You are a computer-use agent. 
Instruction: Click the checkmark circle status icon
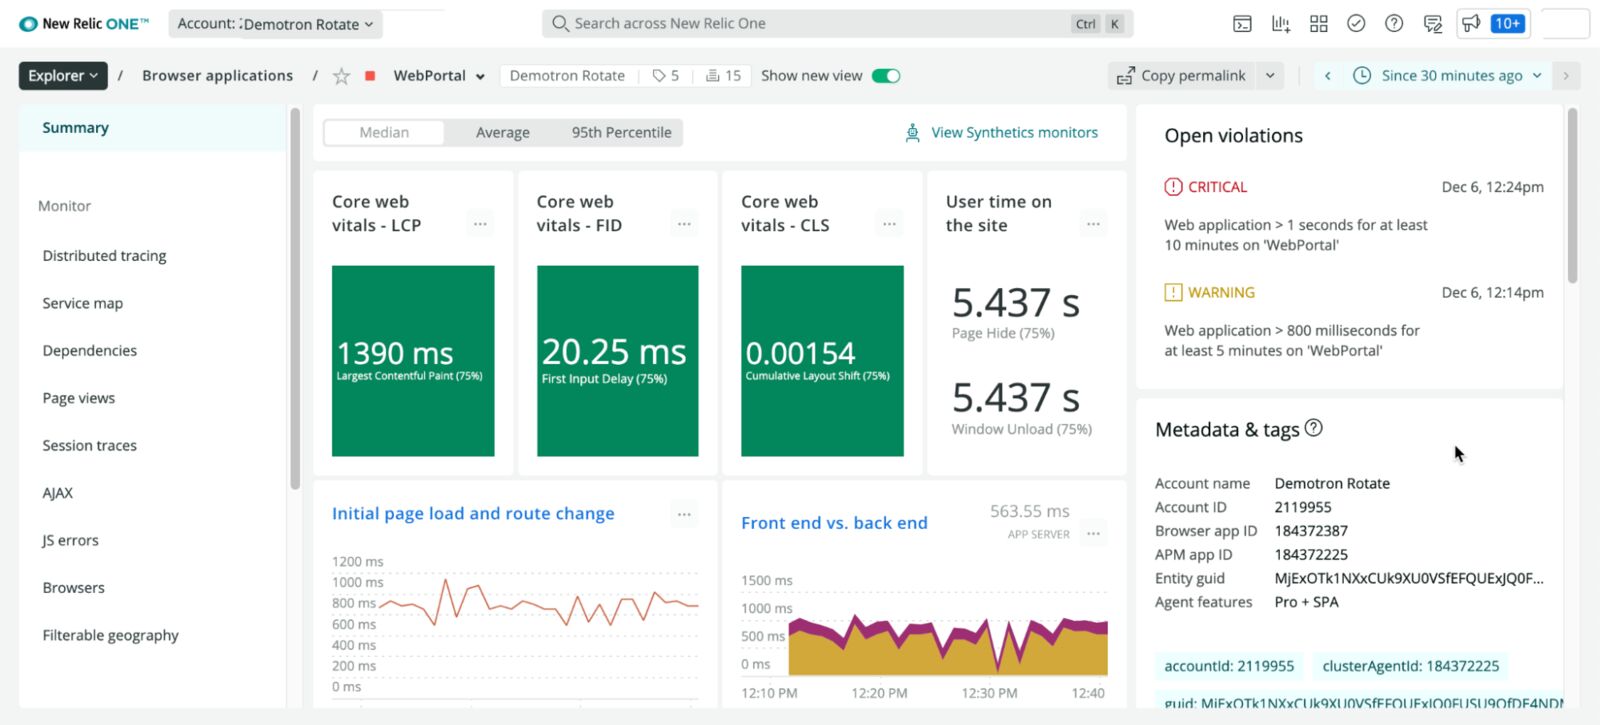point(1356,24)
